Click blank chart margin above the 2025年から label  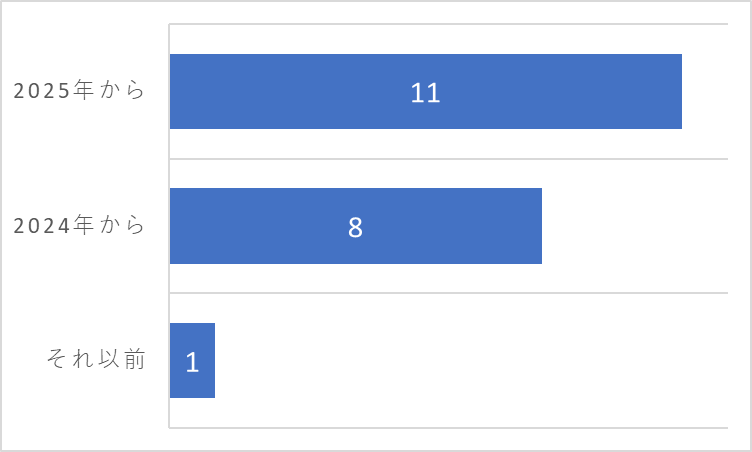[x=86, y=41]
